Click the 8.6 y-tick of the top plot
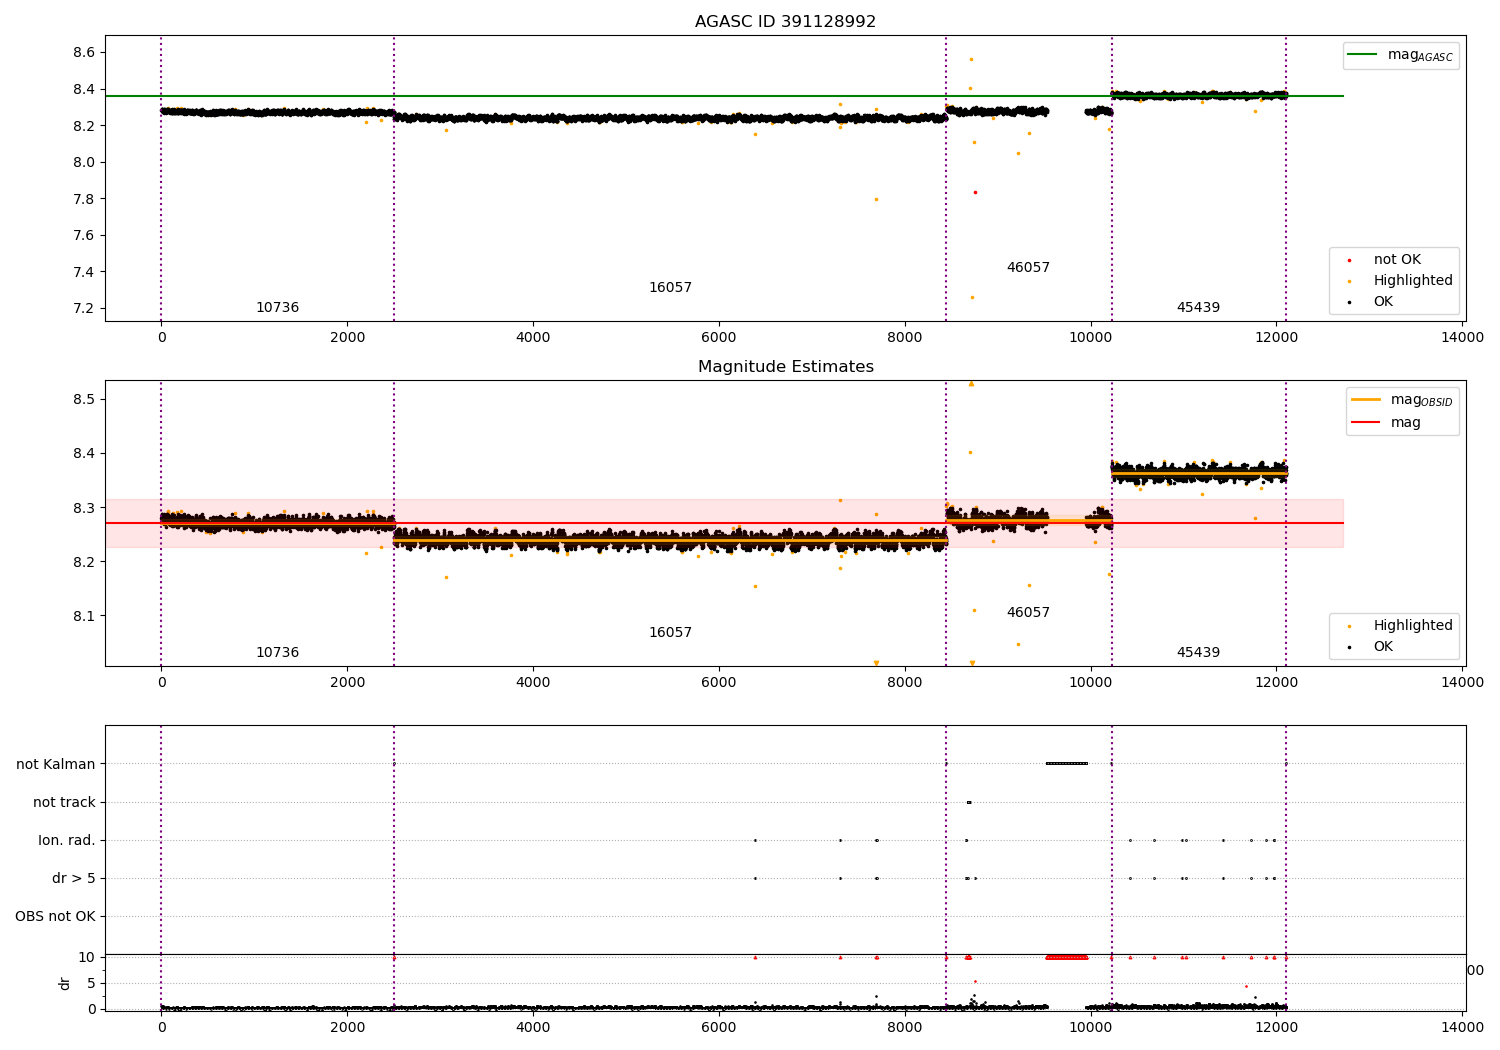1500x1050 pixels. (x=84, y=52)
